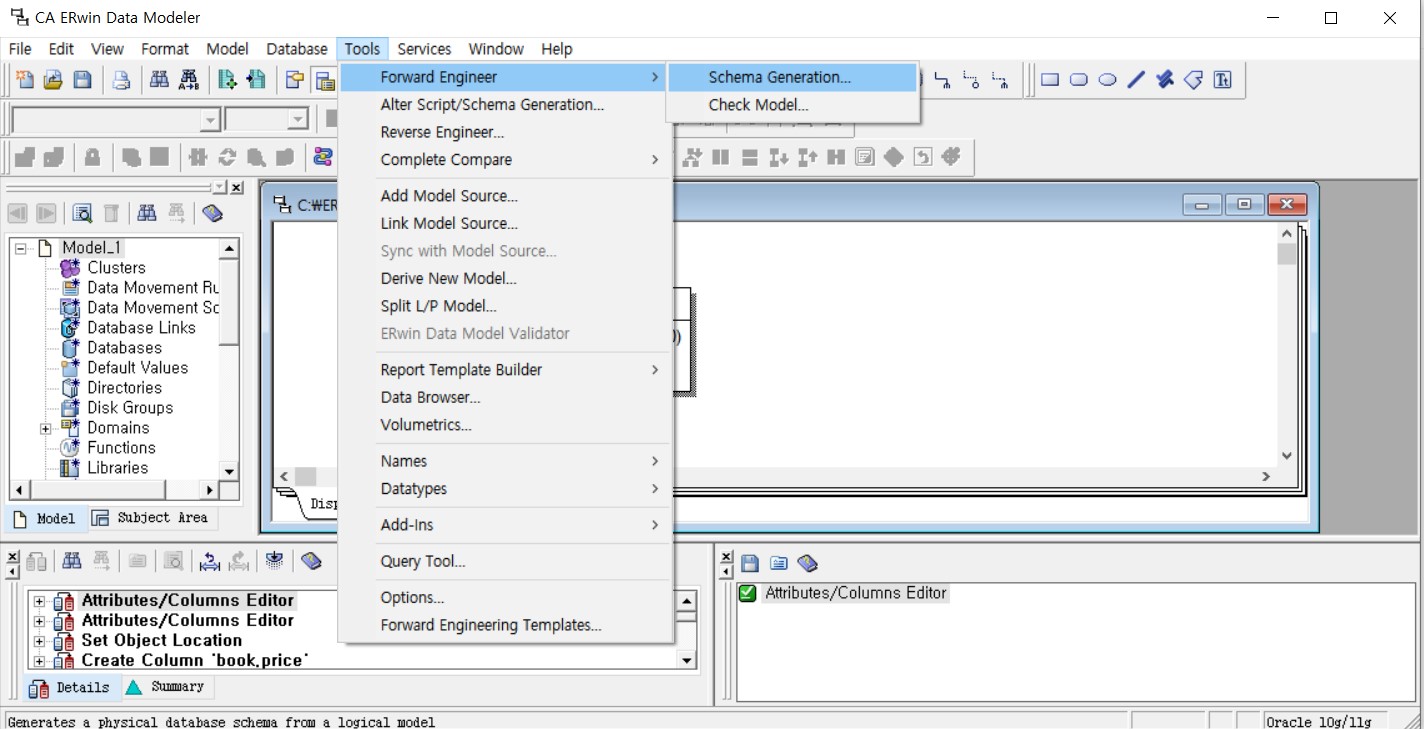The width and height of the screenshot is (1424, 729).
Task: Expand the Create Column 'book.price' log entry
Action: [x=39, y=661]
